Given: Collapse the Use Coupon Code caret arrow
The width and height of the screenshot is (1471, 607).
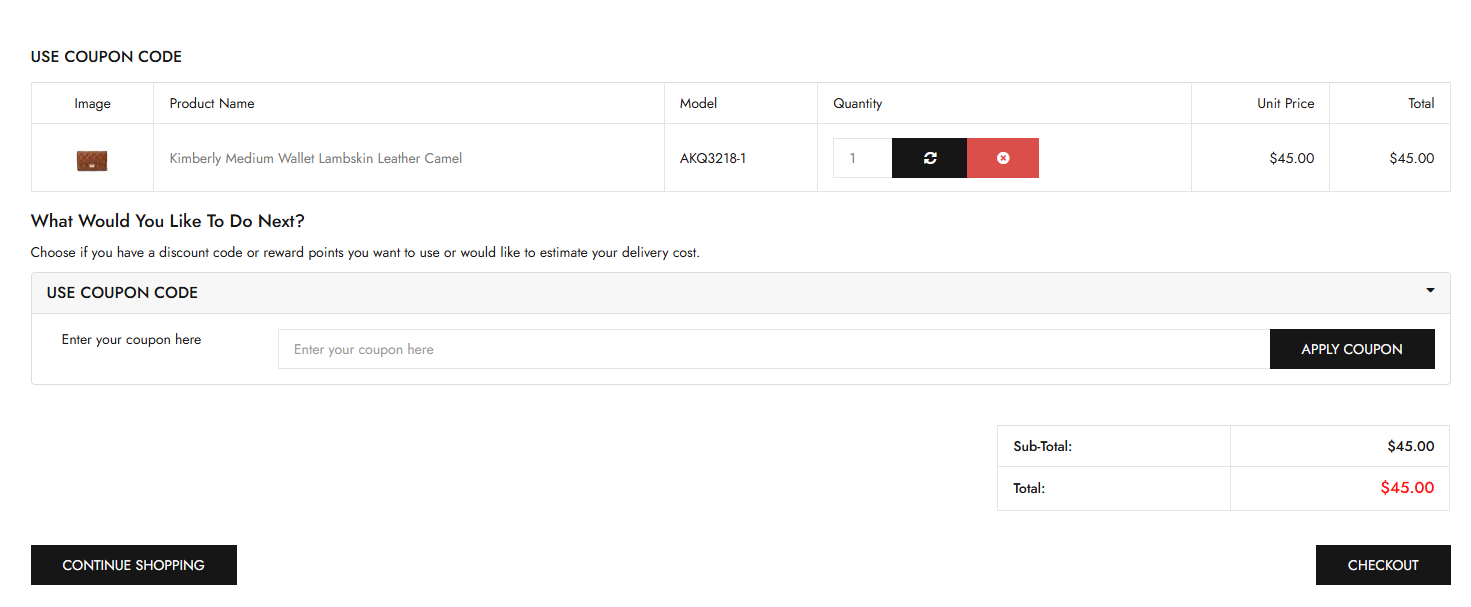Looking at the screenshot, I should coord(1430,291).
